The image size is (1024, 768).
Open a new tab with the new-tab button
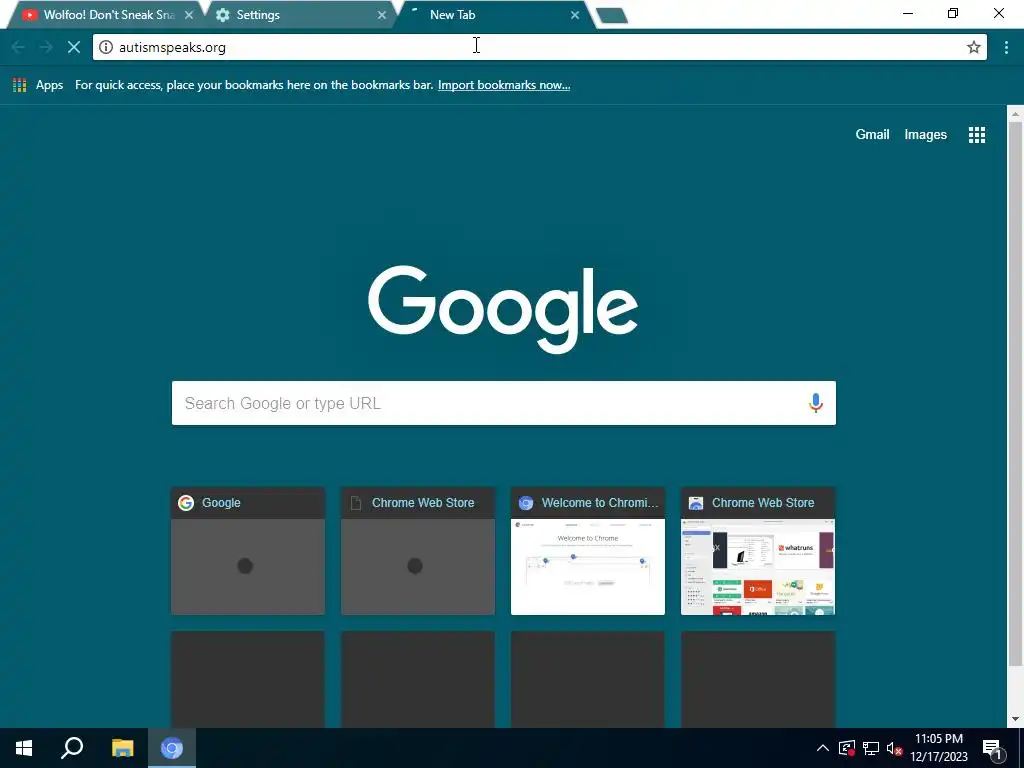point(612,16)
